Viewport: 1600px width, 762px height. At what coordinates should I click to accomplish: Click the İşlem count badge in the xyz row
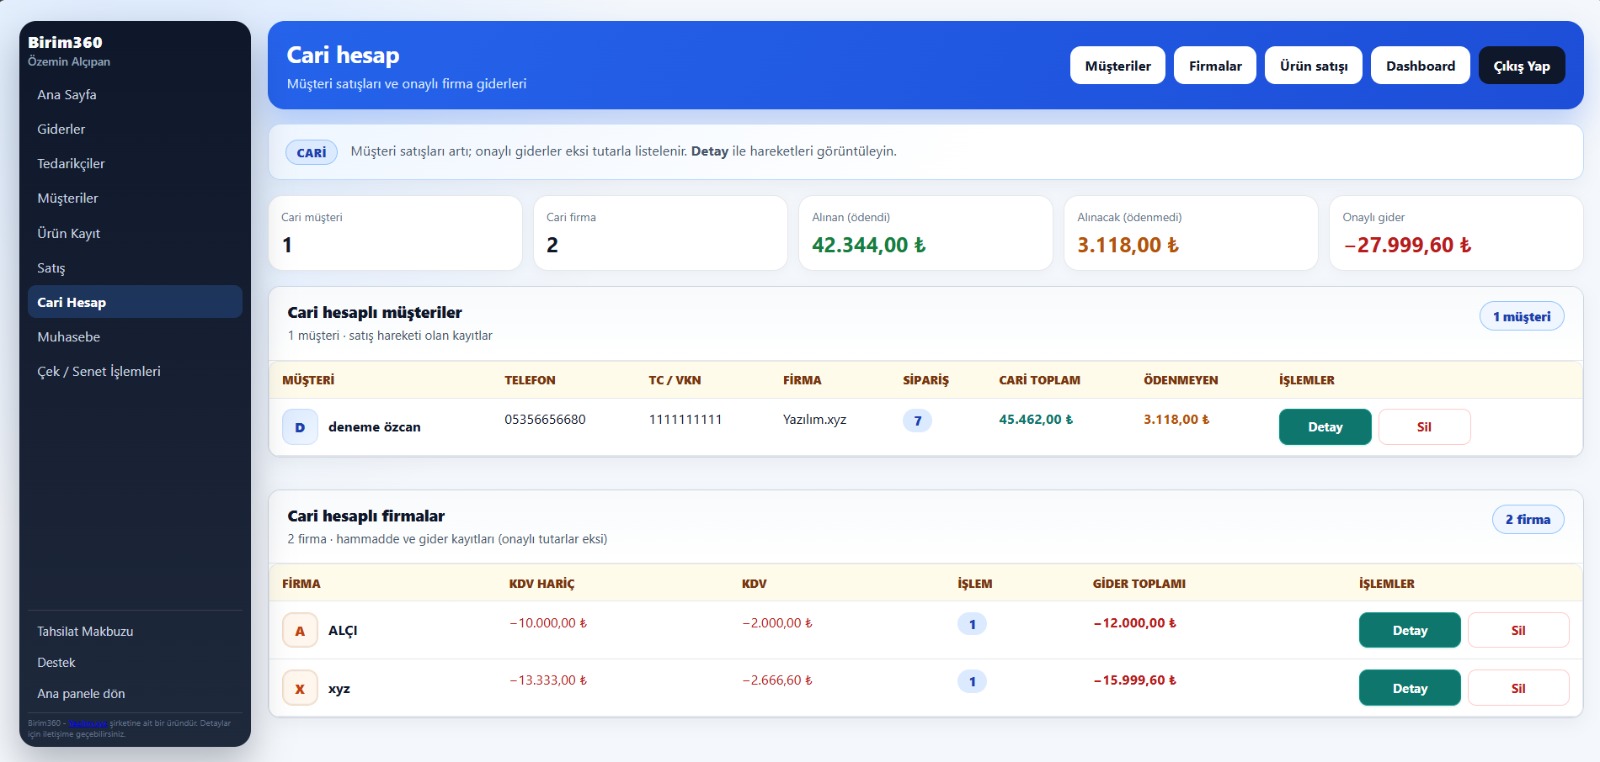point(972,682)
